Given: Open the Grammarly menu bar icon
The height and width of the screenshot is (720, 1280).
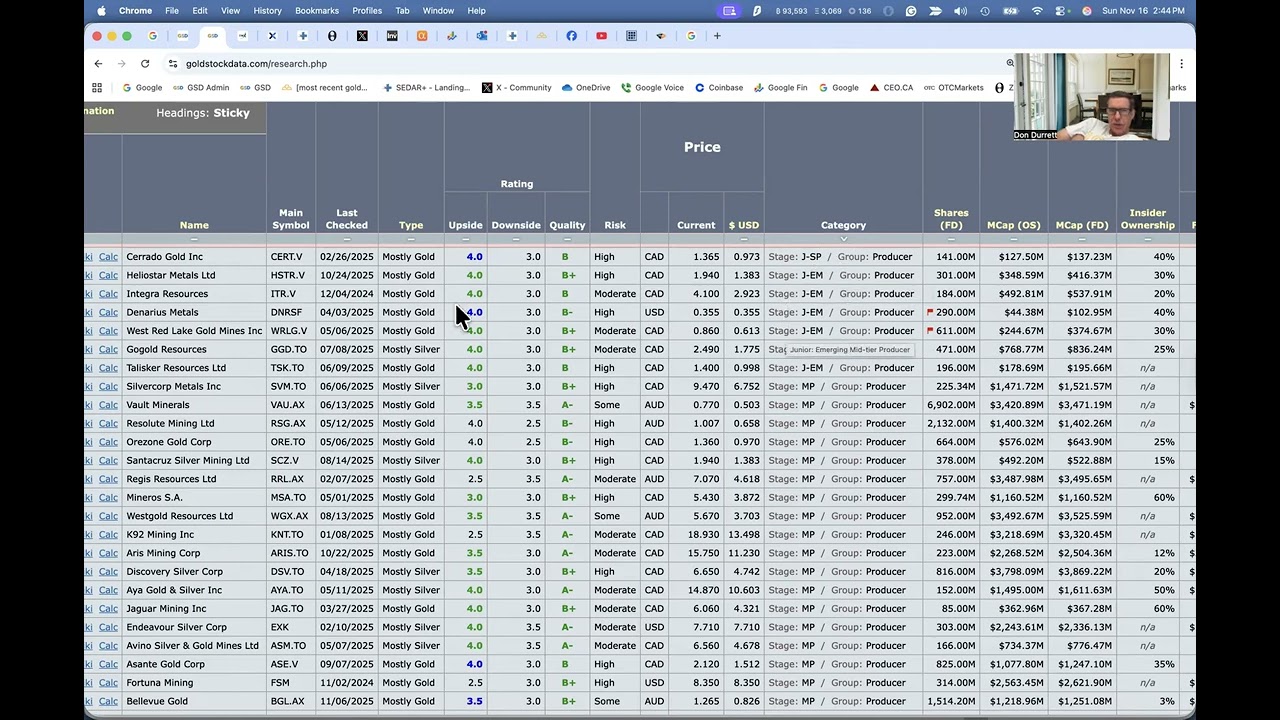Looking at the screenshot, I should click(x=911, y=11).
